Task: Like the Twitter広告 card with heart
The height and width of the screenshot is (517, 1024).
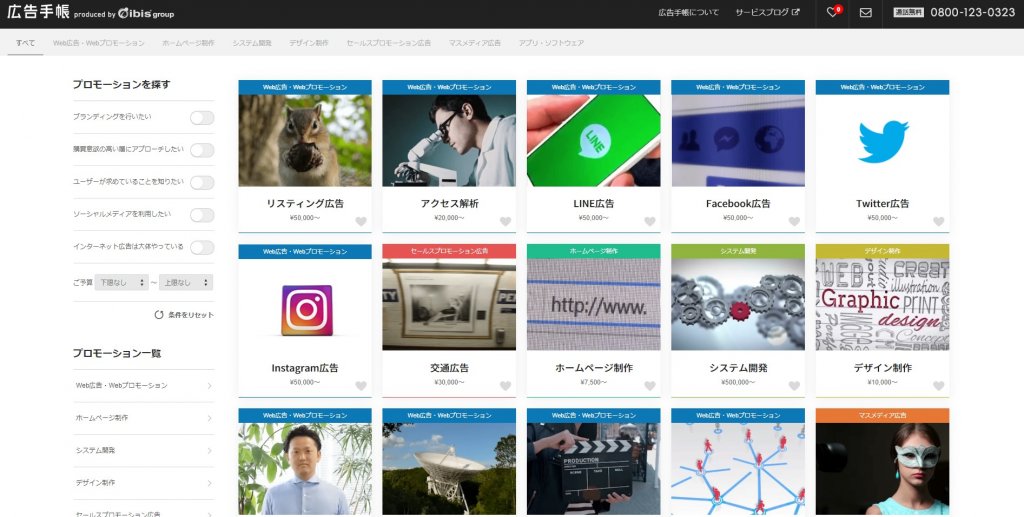Action: point(938,221)
